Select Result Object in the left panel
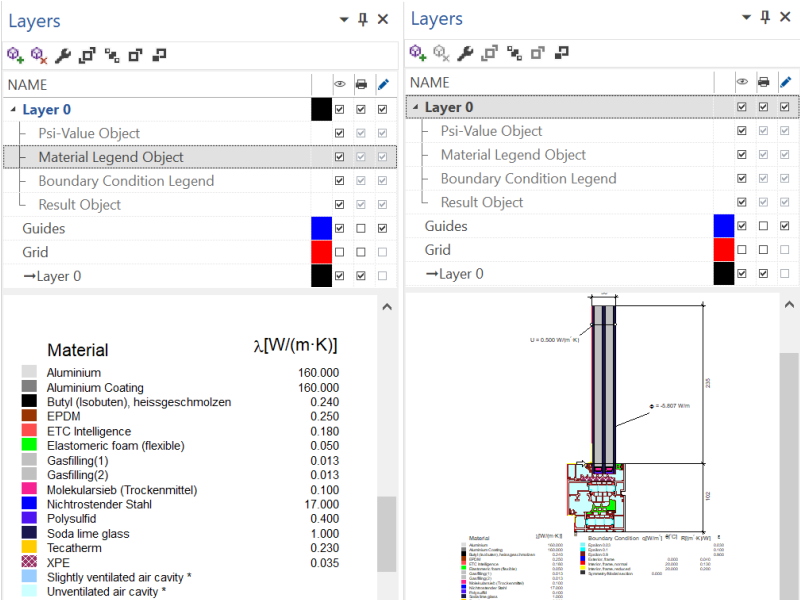This screenshot has width=800, height=600. click(80, 205)
